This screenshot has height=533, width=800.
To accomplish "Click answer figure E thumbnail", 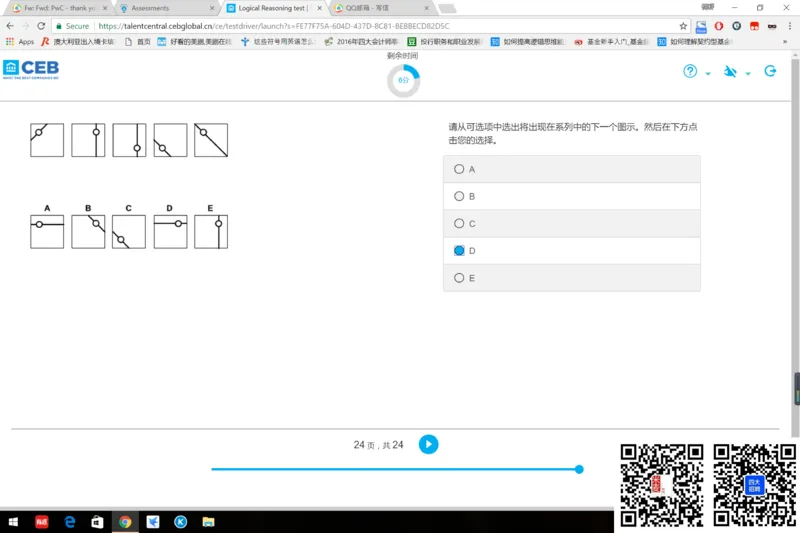I will 211,232.
